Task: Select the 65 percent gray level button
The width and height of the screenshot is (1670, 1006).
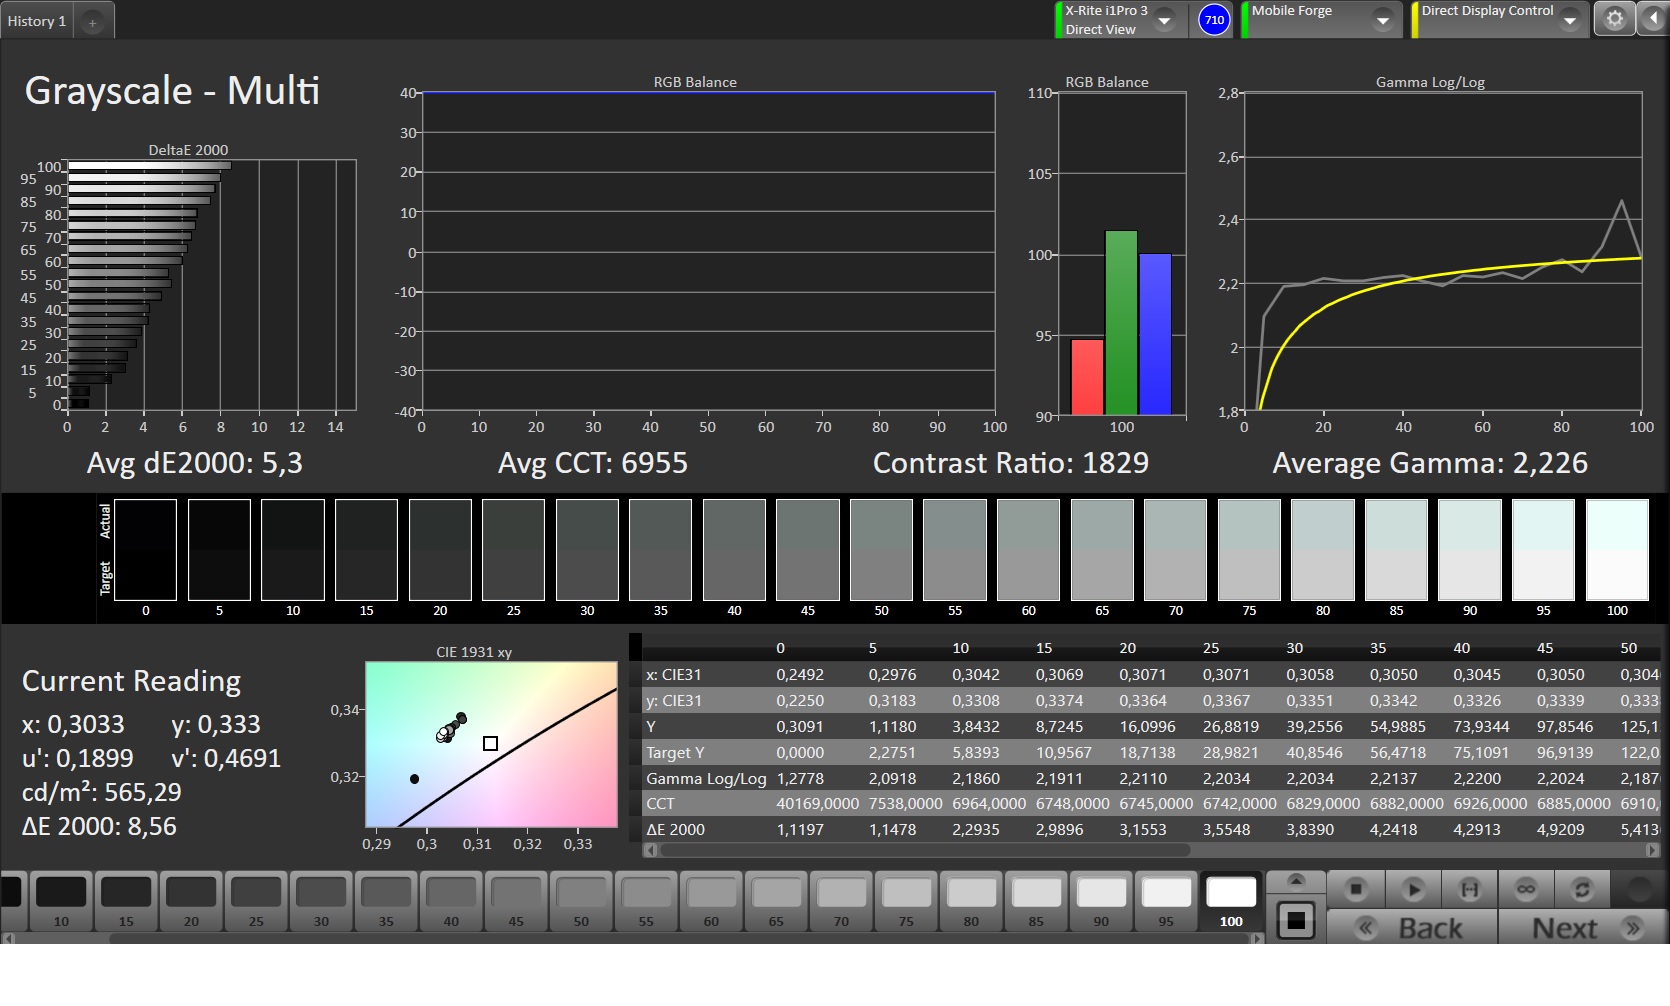Action: click(776, 901)
